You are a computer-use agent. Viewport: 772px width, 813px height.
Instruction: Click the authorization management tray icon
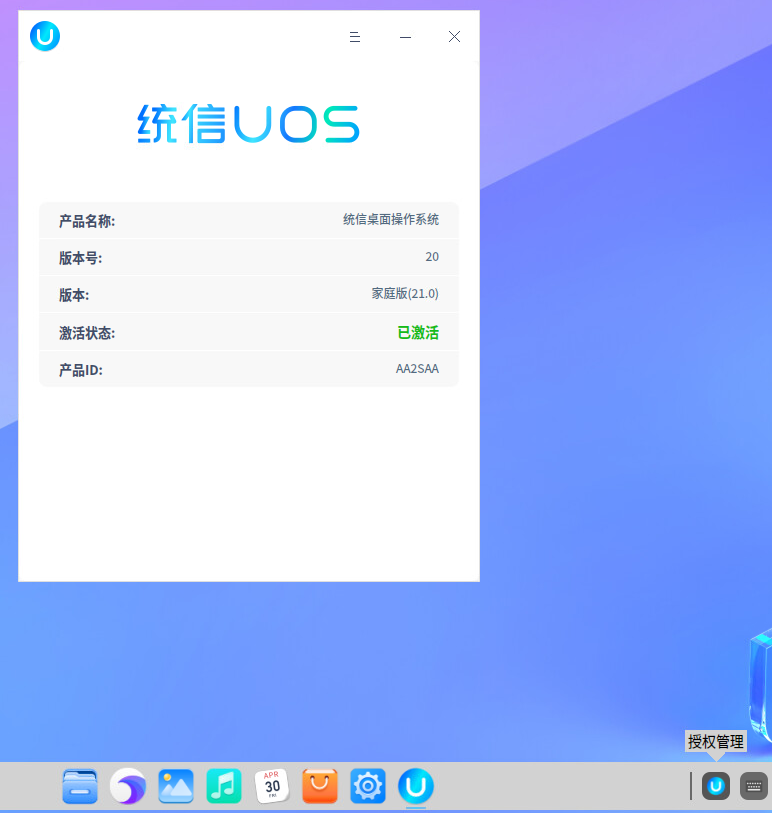716,786
